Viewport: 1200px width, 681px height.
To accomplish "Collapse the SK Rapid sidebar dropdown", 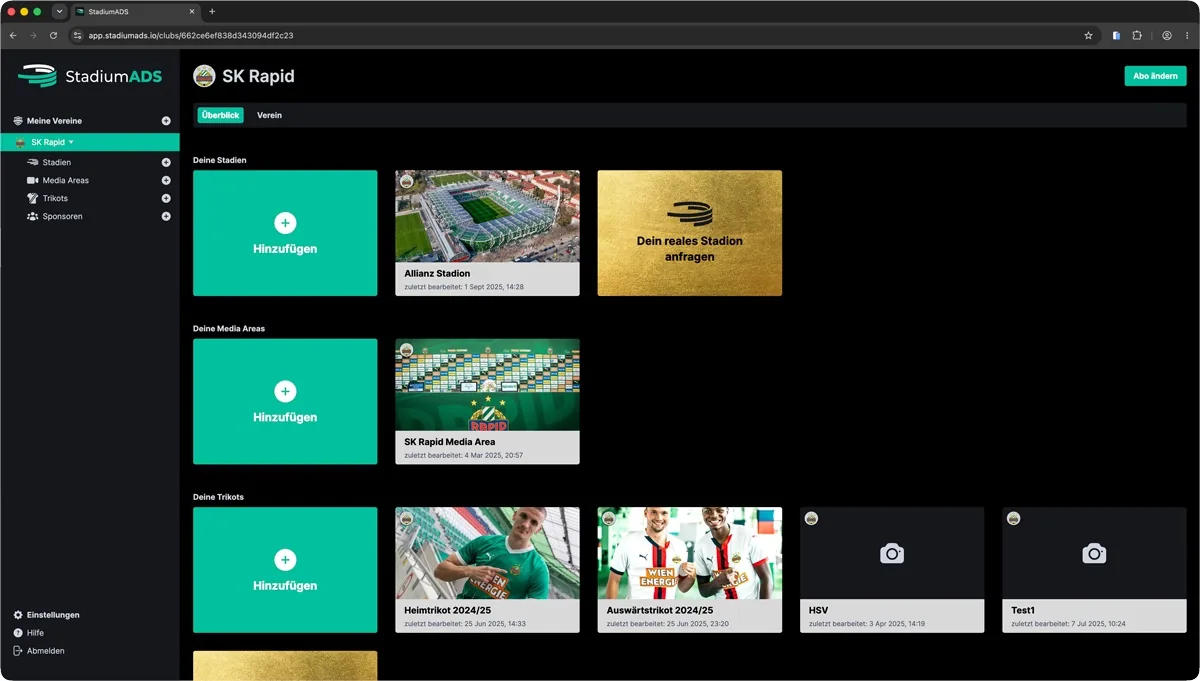I will point(71,142).
